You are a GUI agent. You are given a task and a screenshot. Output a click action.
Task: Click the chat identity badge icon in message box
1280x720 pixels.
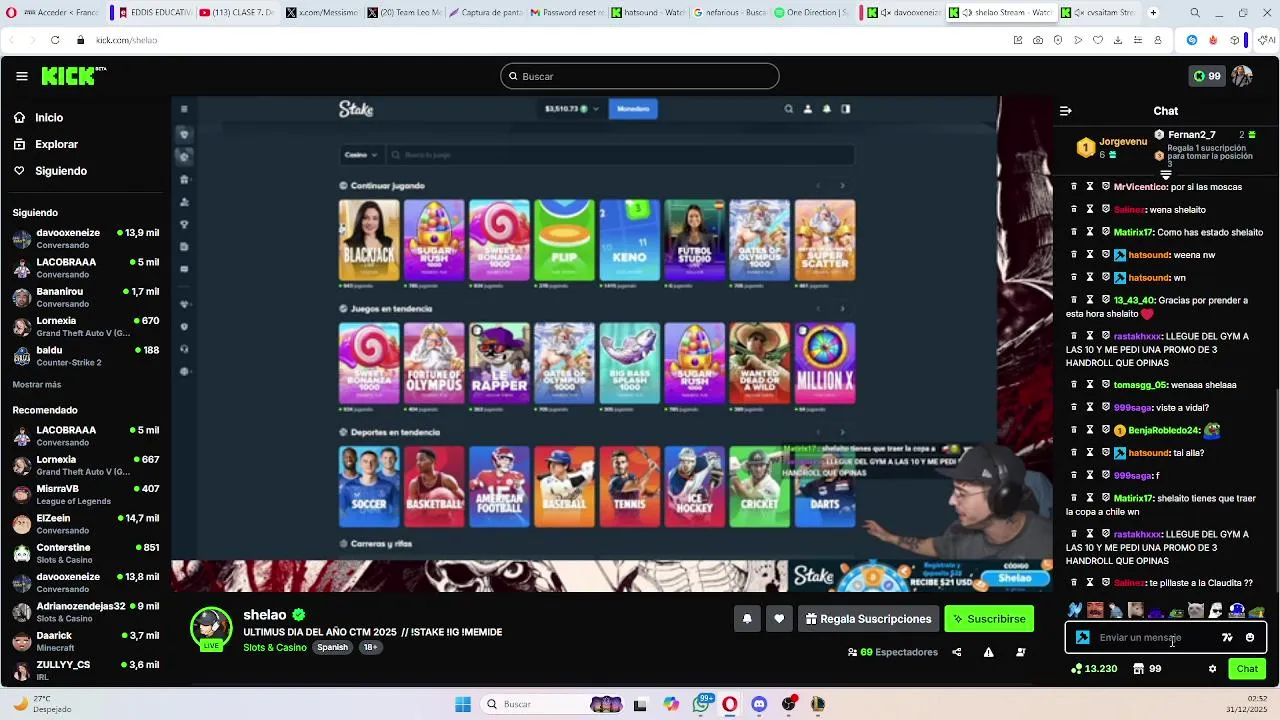click(x=1083, y=637)
